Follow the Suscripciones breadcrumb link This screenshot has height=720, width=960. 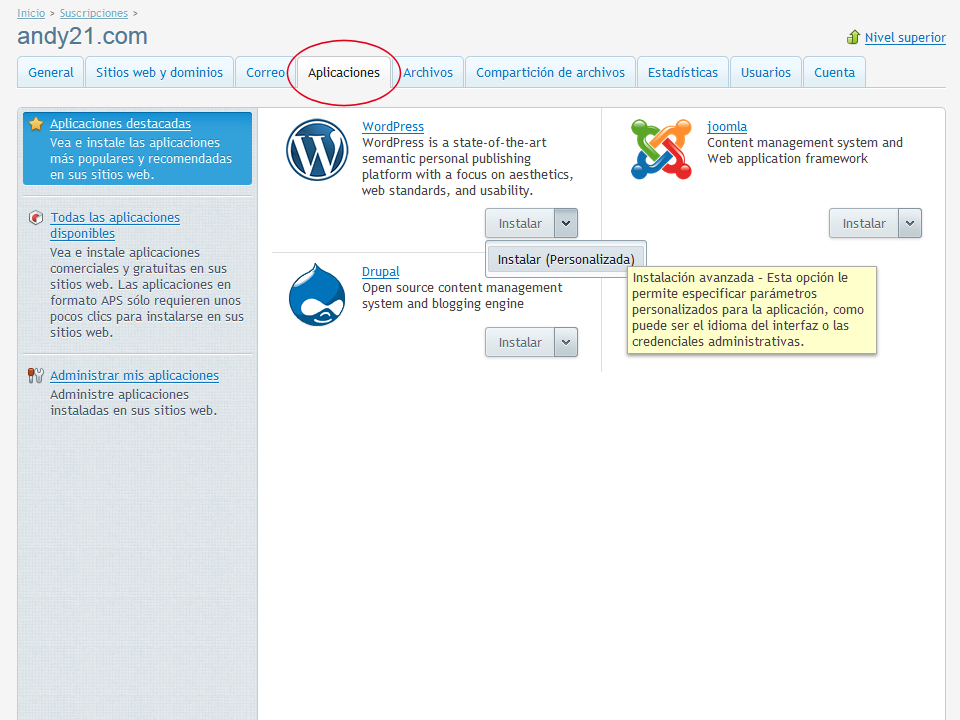pos(94,13)
